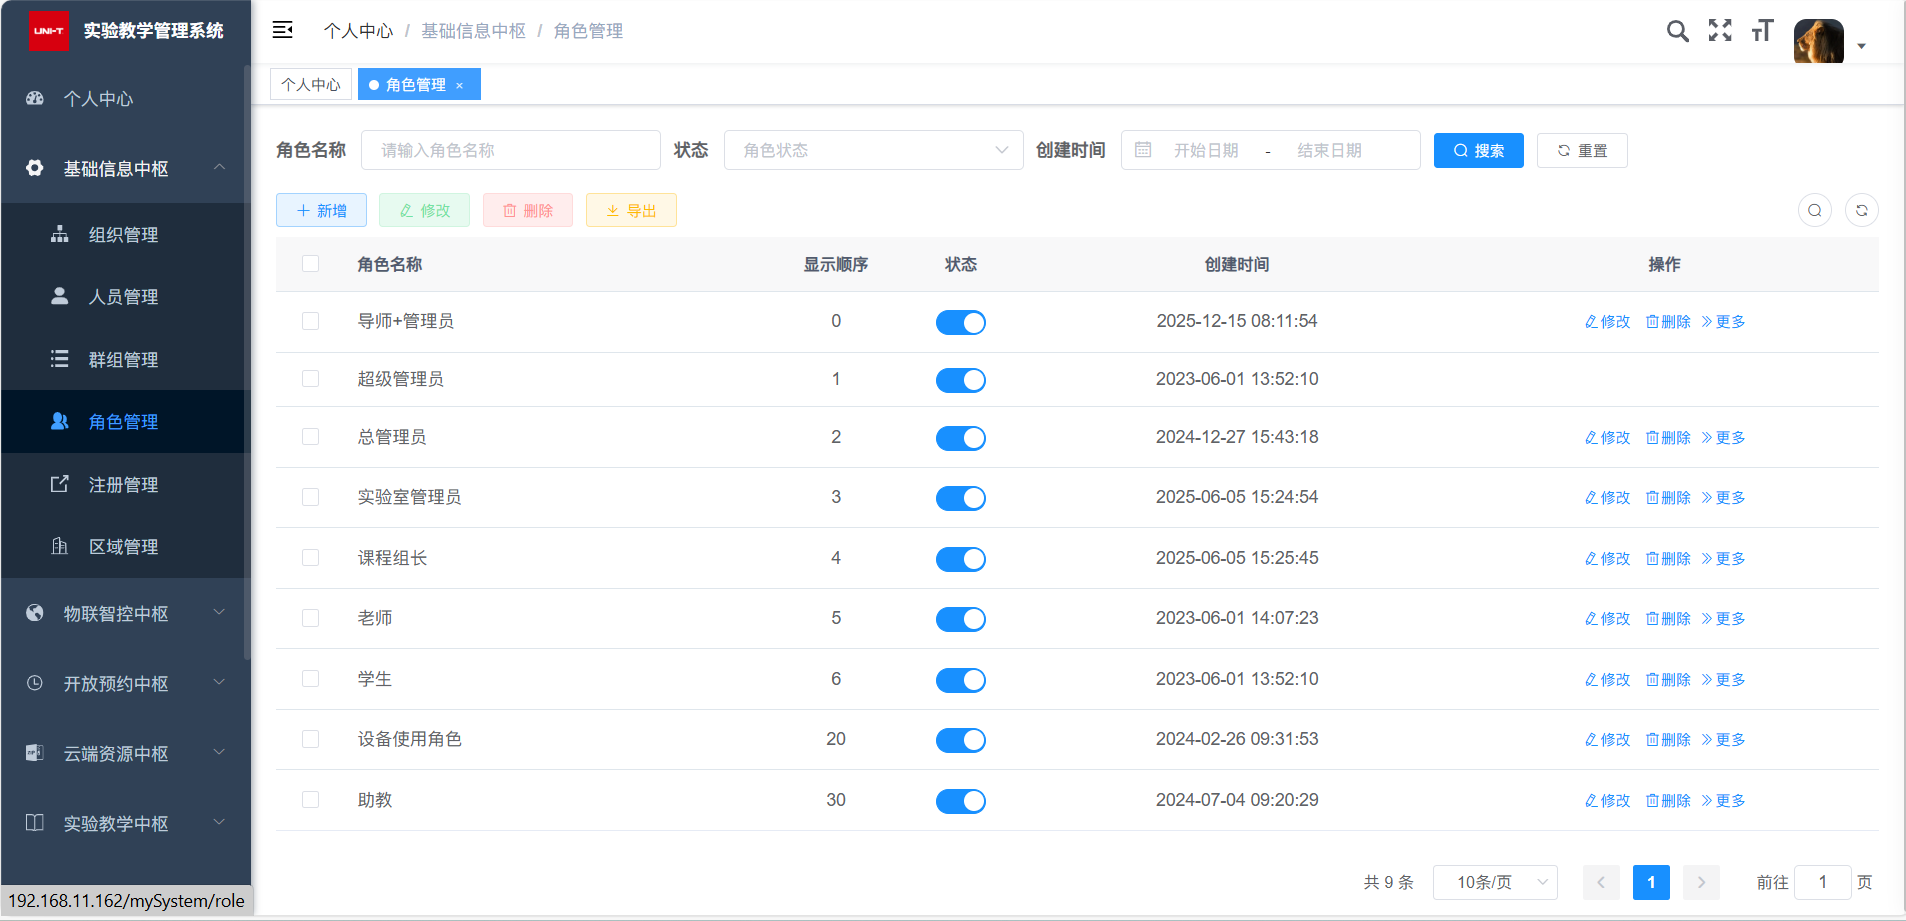Expand 物联智控中枢 sidebar menu
Viewport: 1906px width, 921px height.
126,614
